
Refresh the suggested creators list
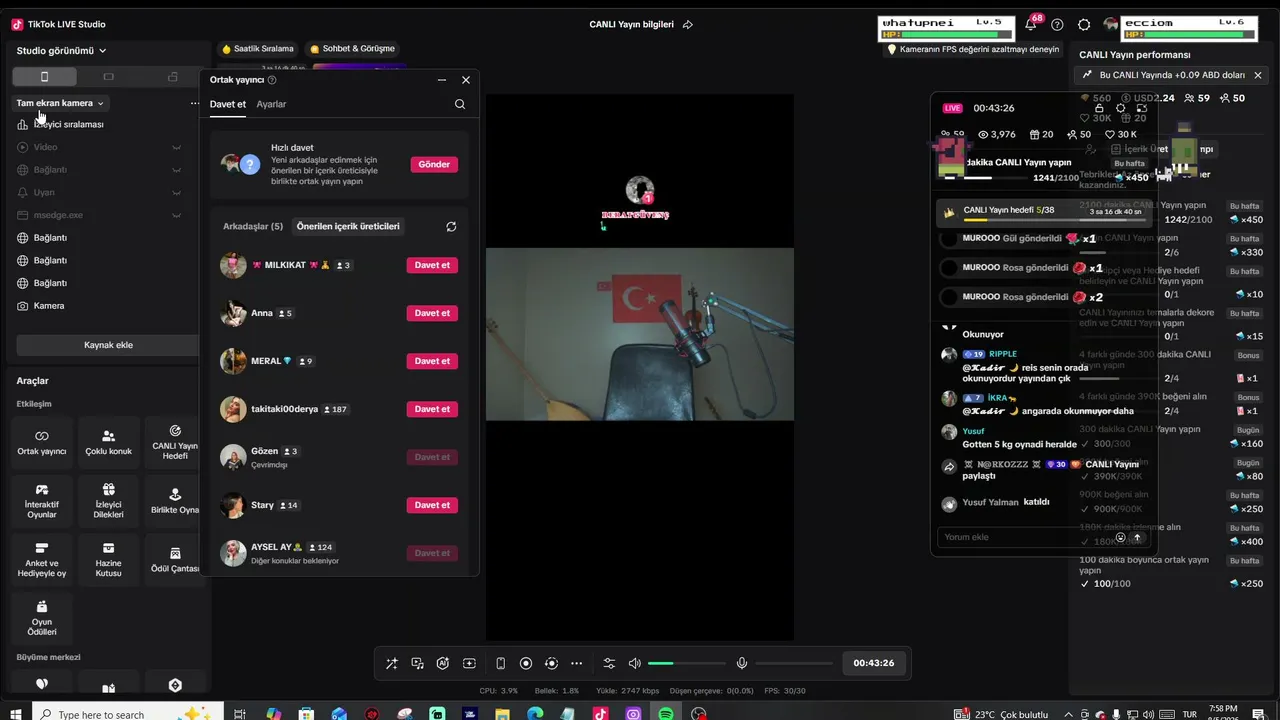pos(451,227)
